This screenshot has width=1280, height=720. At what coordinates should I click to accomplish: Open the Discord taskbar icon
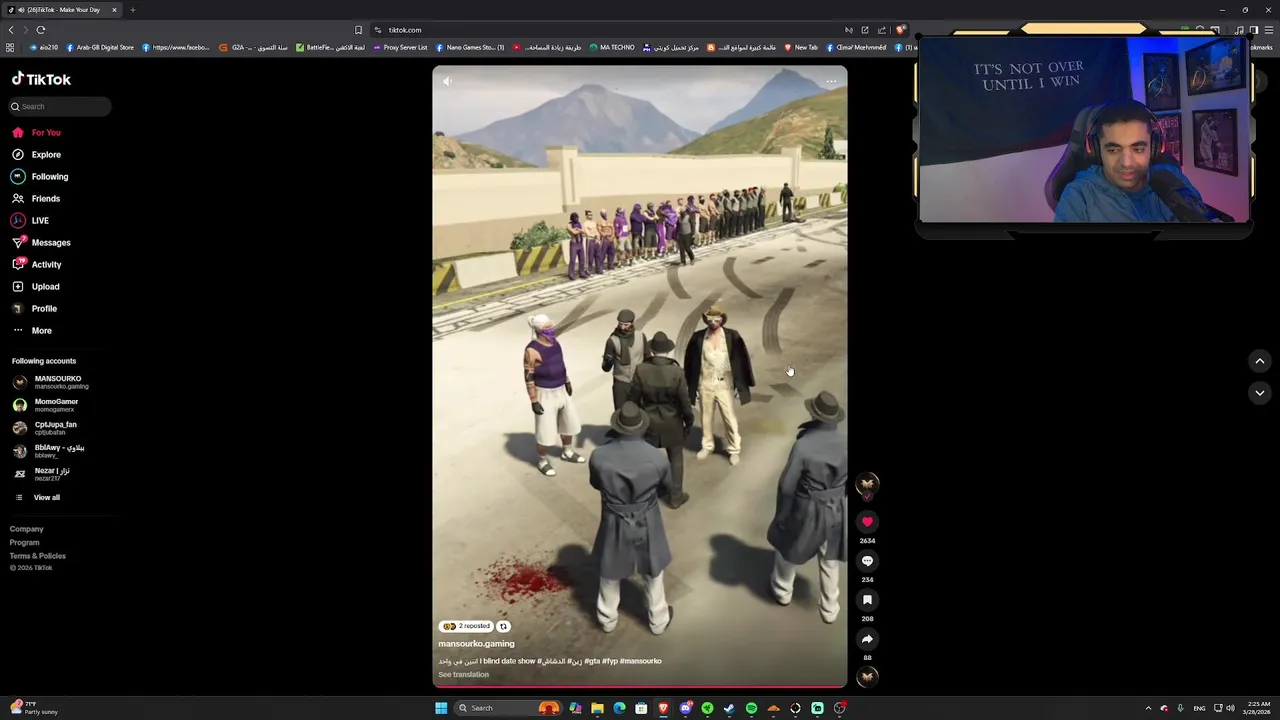[685, 708]
